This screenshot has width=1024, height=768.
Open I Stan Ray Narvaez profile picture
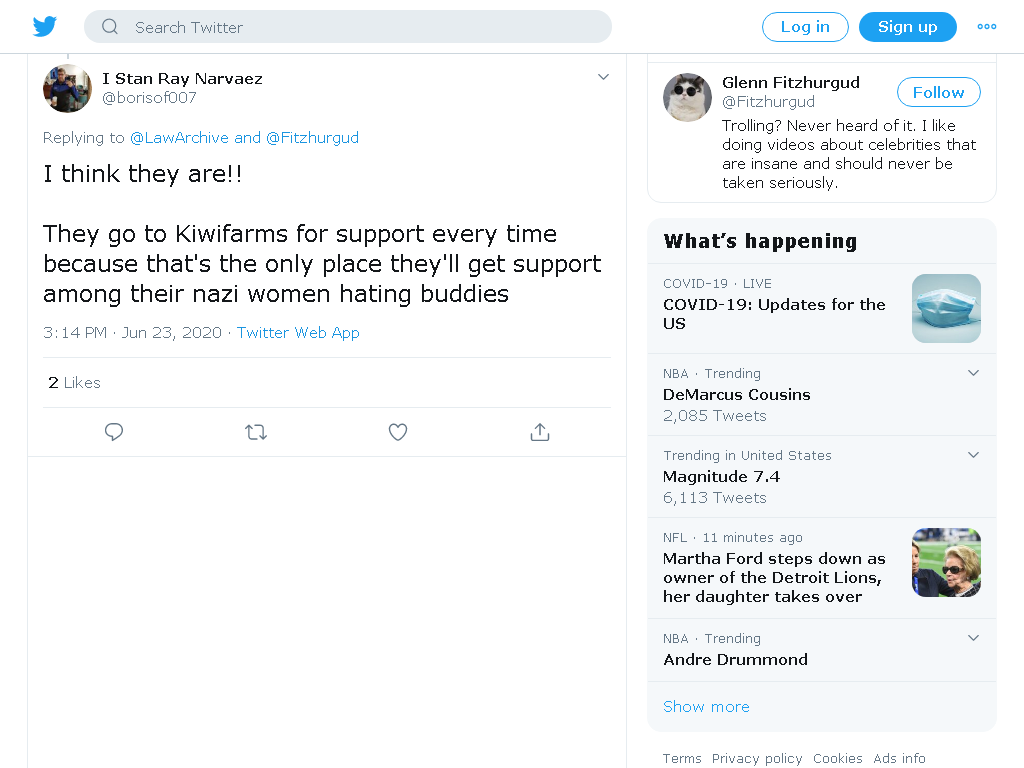click(x=67, y=88)
